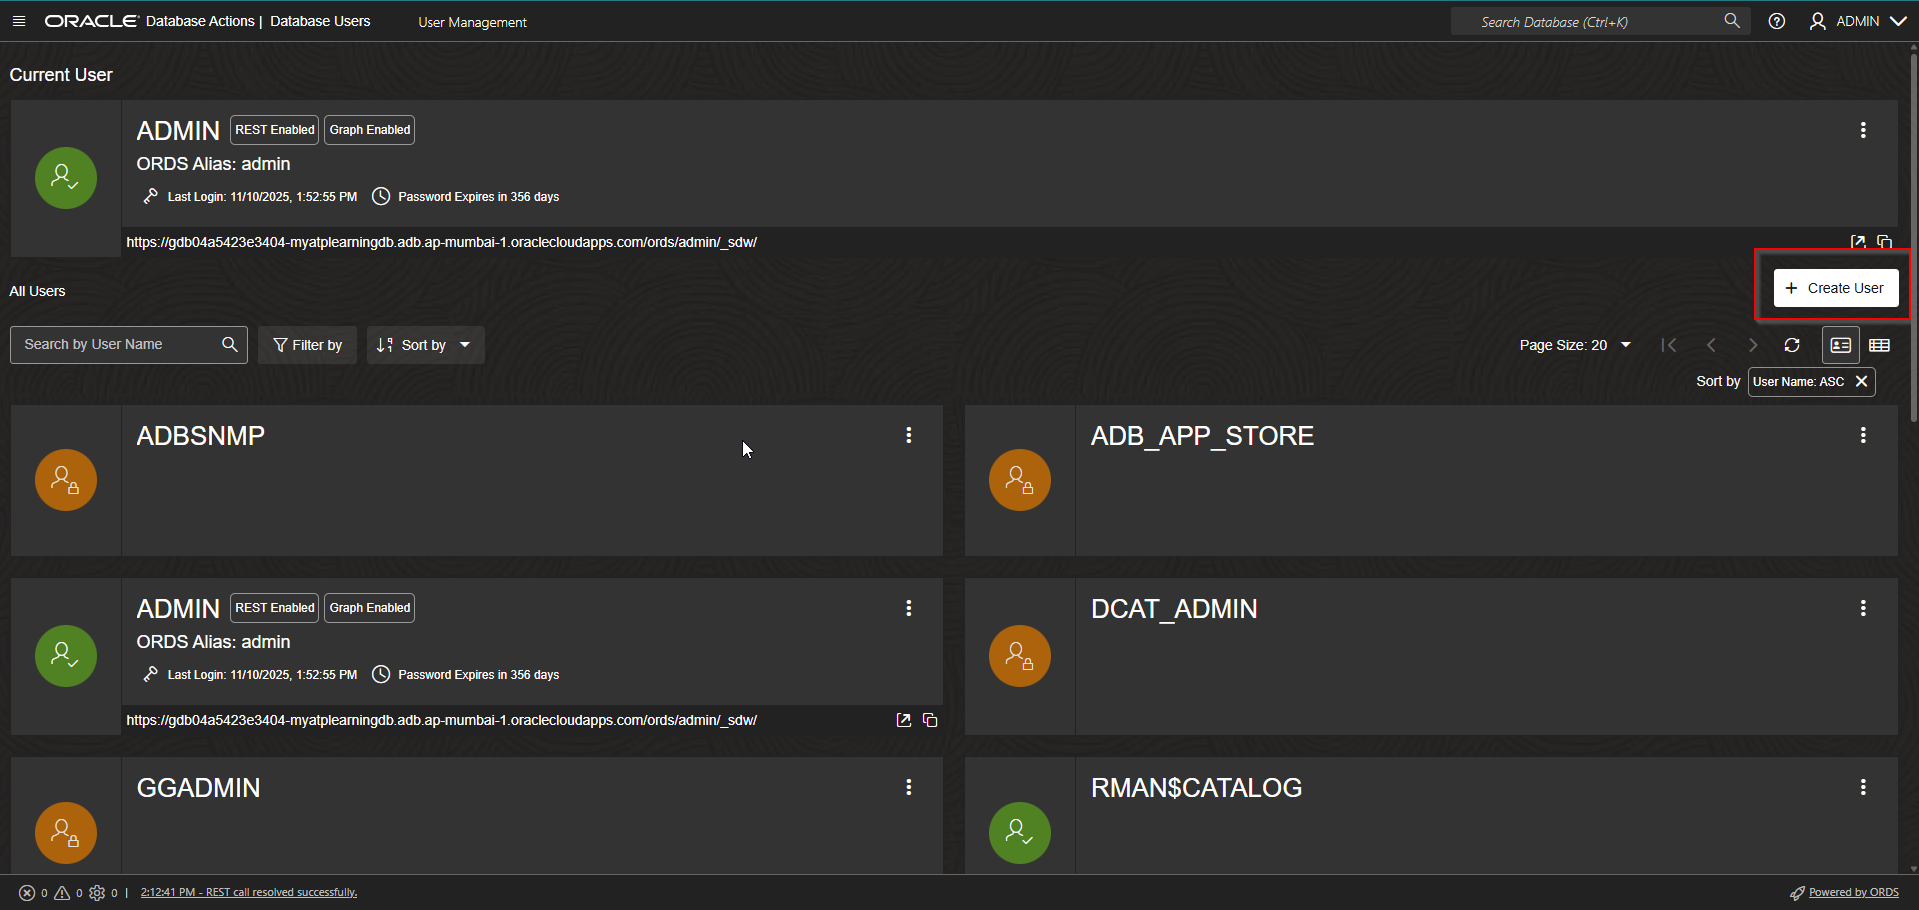1919x910 pixels.
Task: Go to next page of users
Action: click(x=1751, y=345)
